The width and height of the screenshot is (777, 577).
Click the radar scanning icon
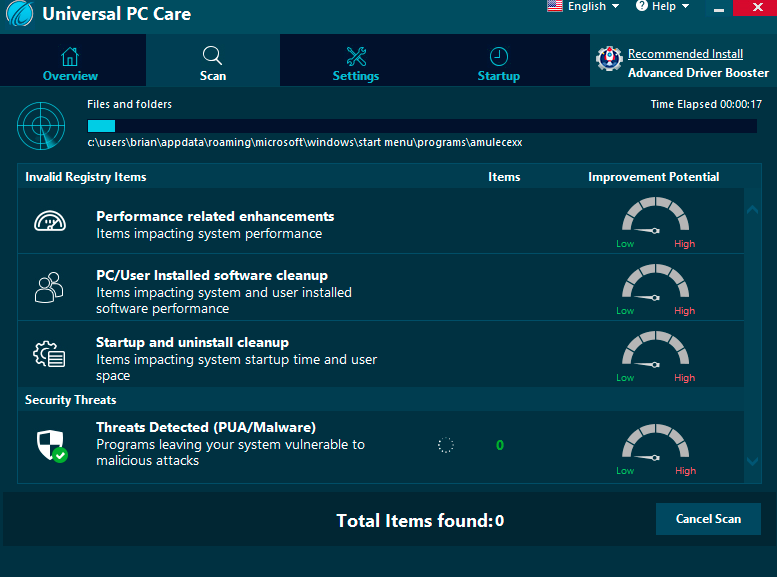[x=41, y=126]
